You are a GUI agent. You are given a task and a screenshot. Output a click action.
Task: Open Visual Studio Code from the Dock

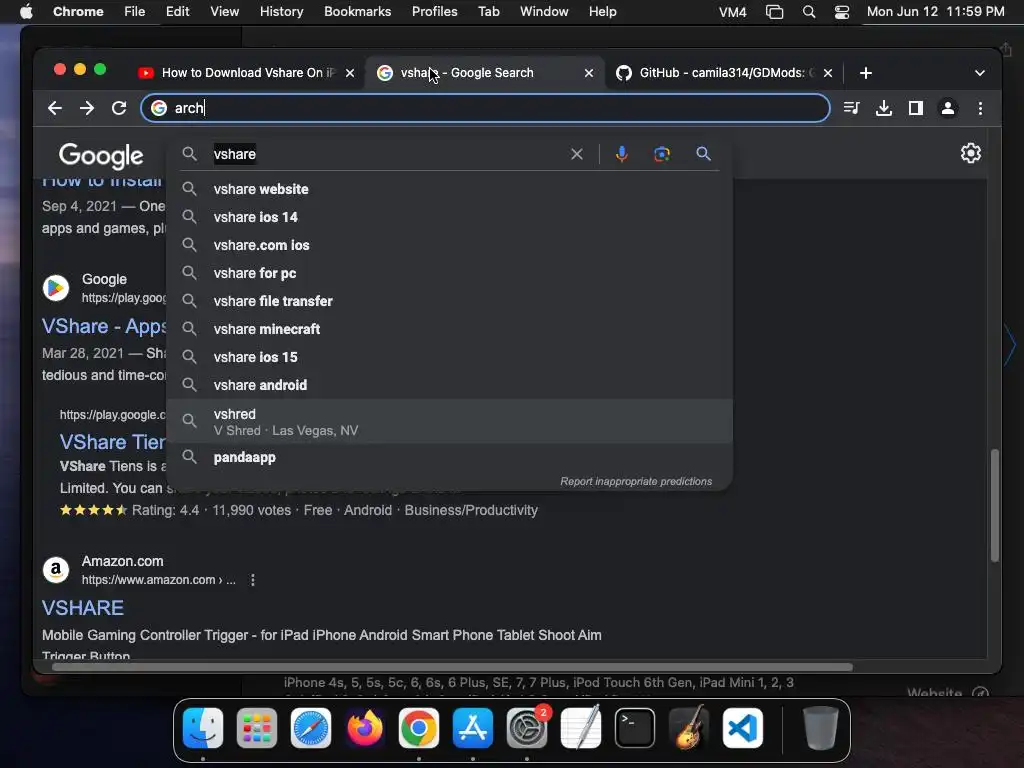743,728
